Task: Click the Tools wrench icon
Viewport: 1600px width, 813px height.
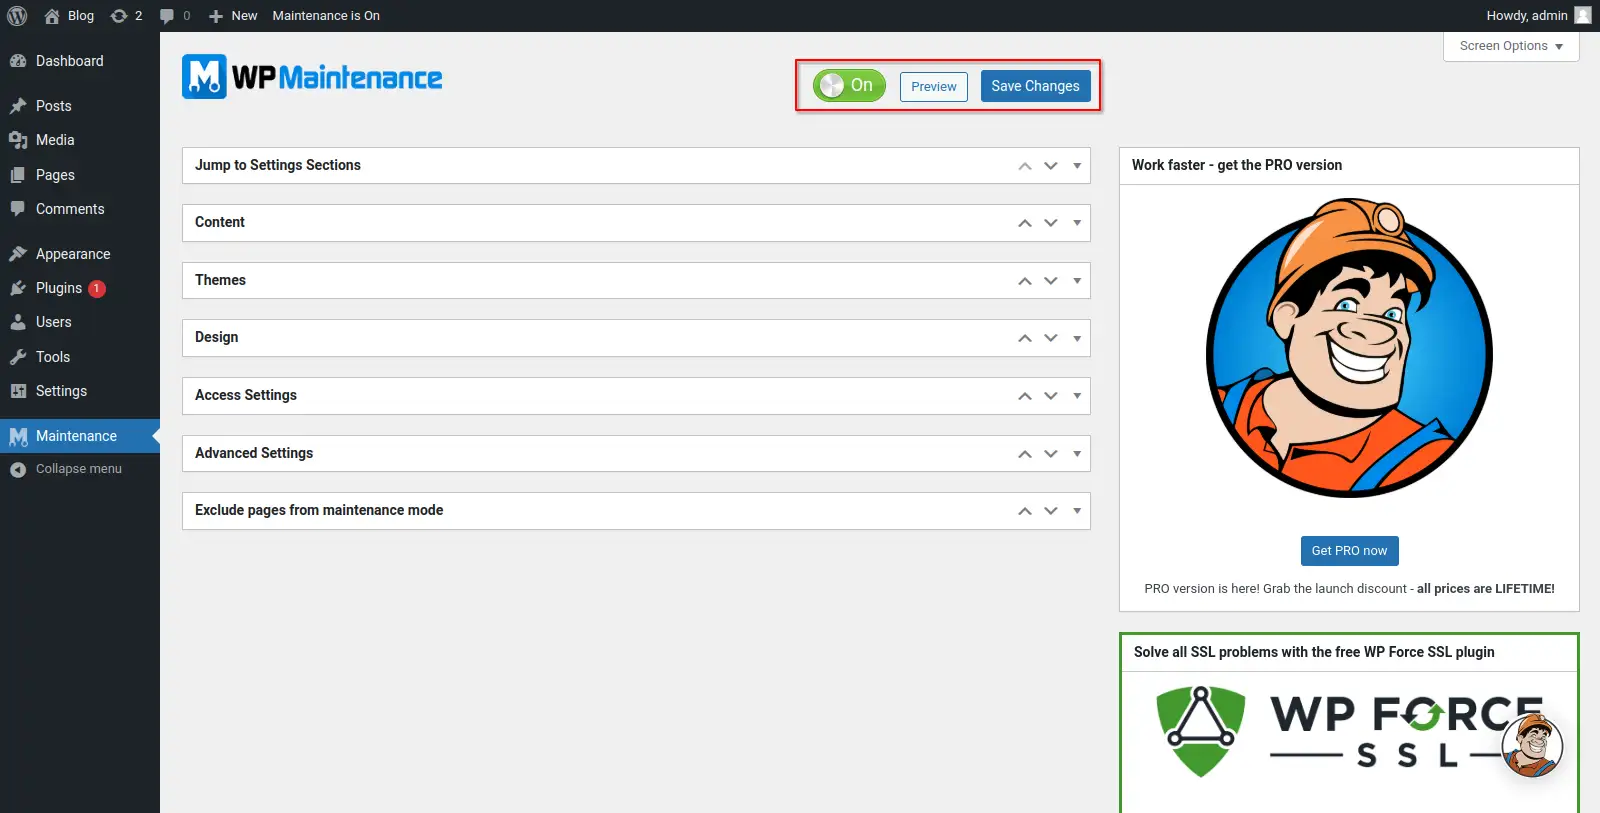Action: [18, 357]
